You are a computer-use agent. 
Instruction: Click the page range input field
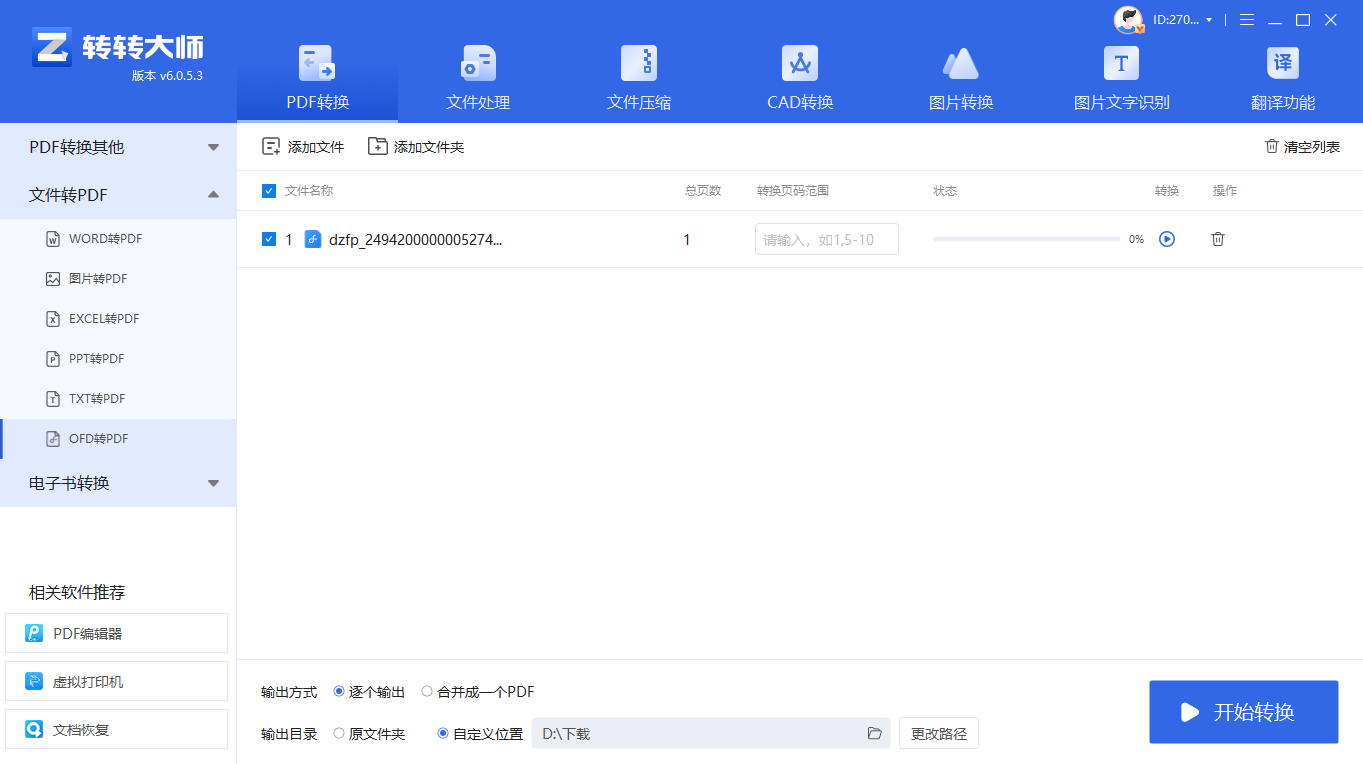coord(826,239)
